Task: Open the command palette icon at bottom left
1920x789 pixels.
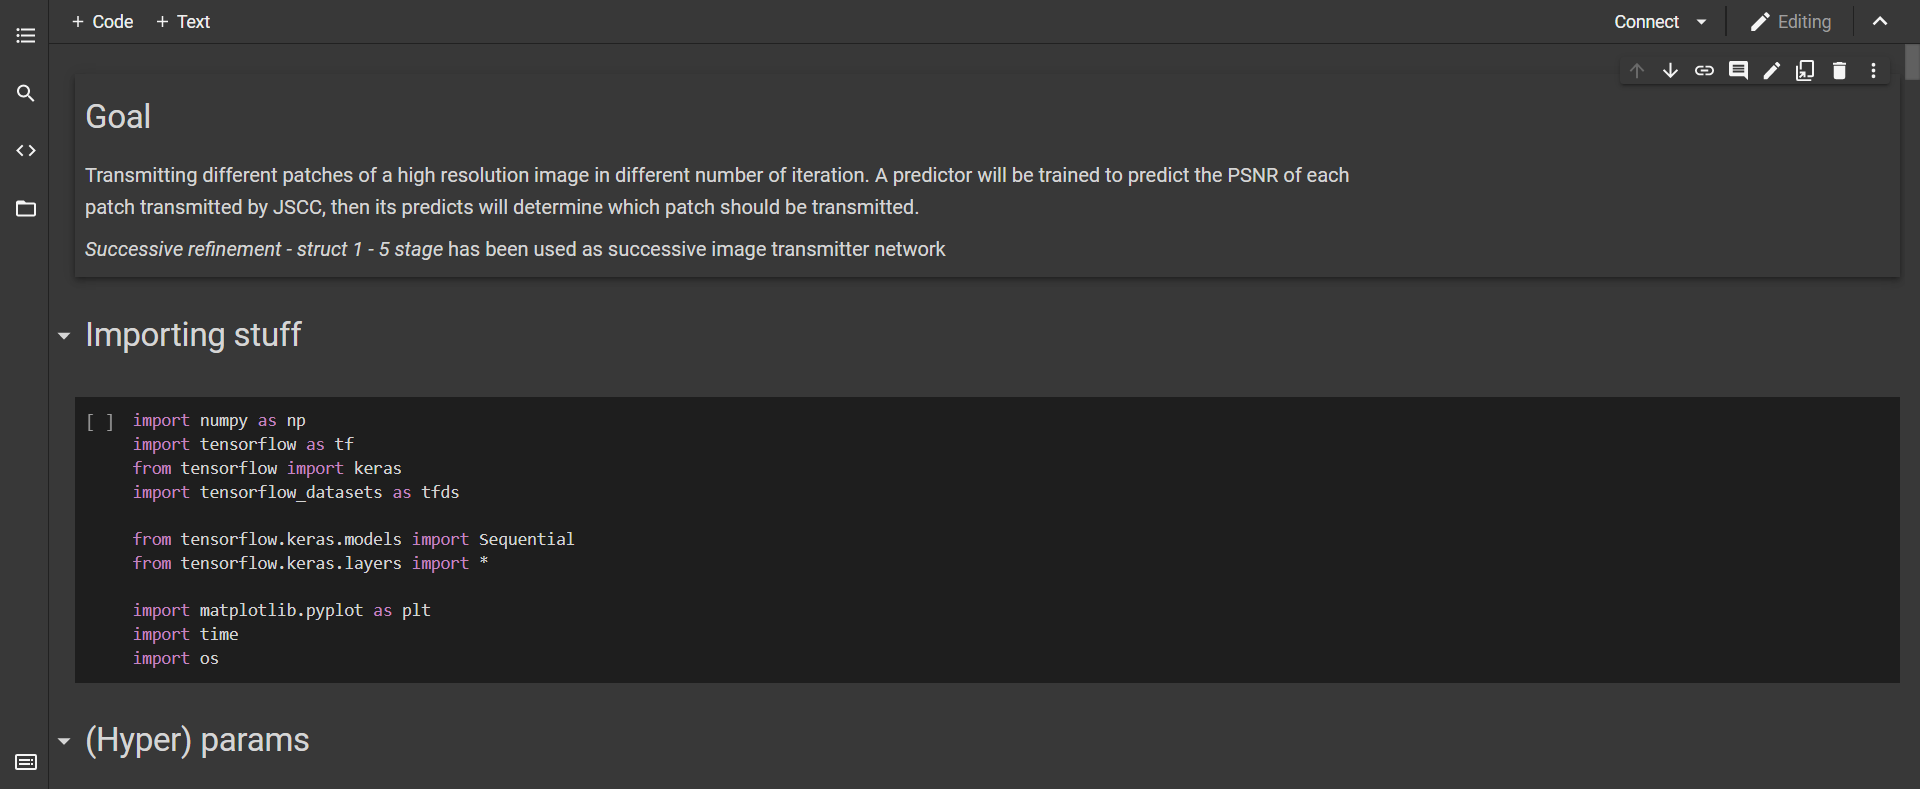Action: (x=26, y=762)
